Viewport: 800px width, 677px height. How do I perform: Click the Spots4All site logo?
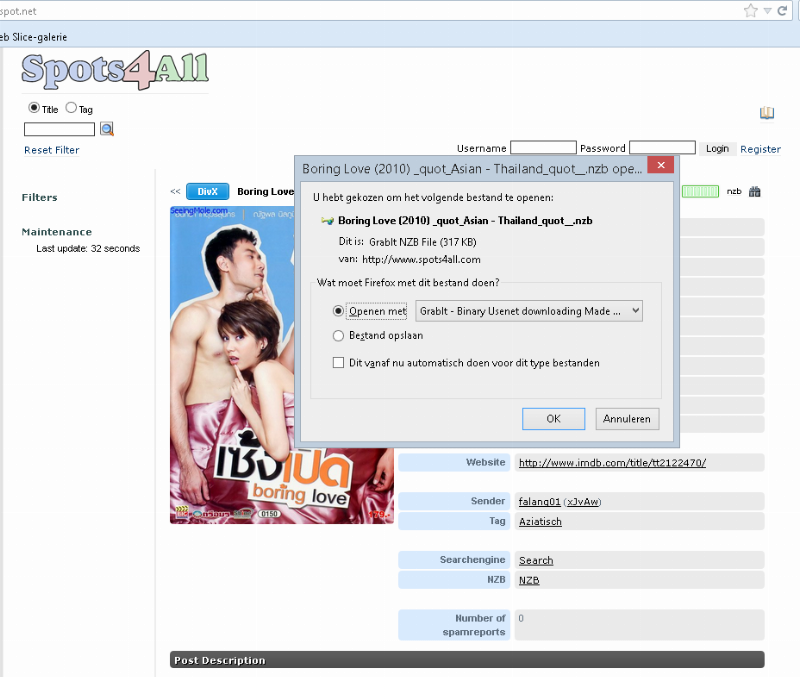point(113,71)
